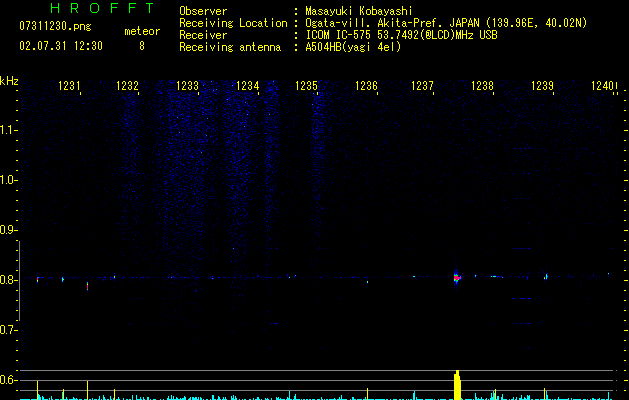This screenshot has height=400, width=629.
Task: Click the strong meteor echo after 1237
Action: click(457, 277)
